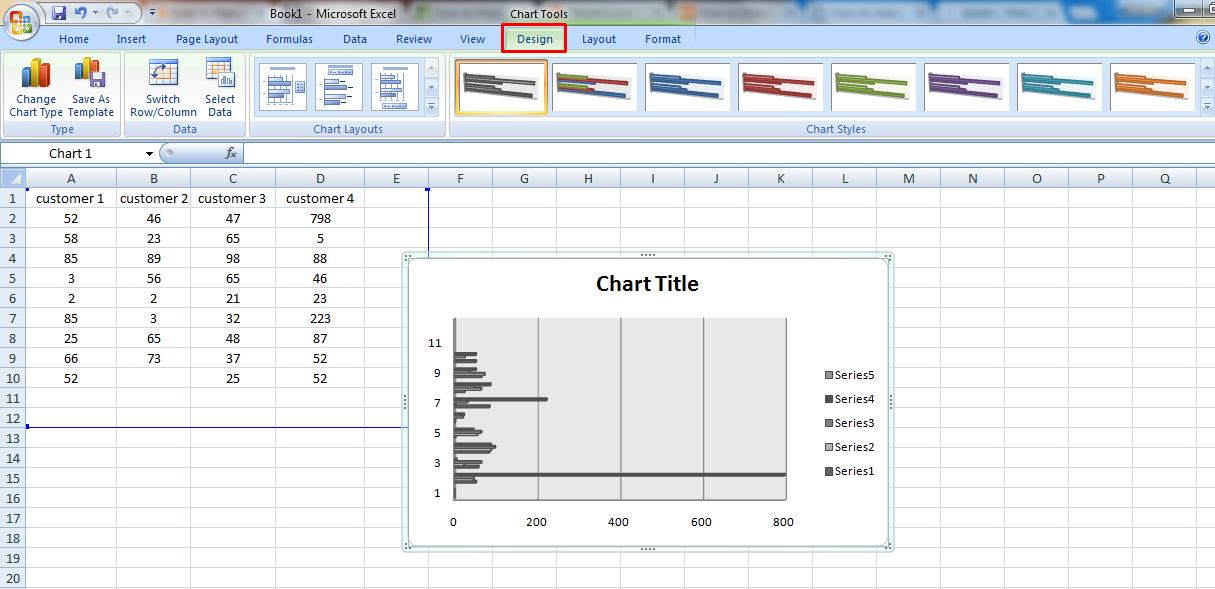
Task: Click the longest bar in the chart
Action: [620, 474]
